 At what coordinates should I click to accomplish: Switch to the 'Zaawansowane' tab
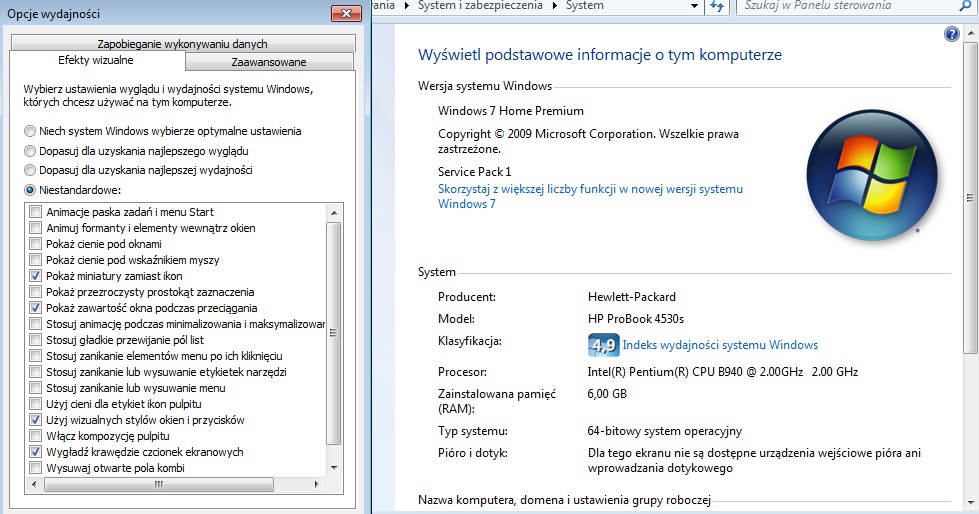pyautogui.click(x=269, y=62)
